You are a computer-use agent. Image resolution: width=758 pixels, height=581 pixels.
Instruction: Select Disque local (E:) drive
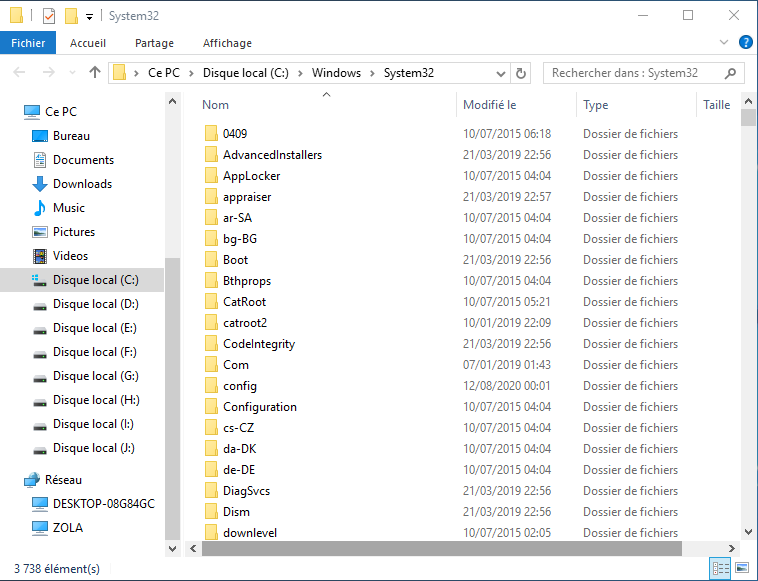coord(85,328)
